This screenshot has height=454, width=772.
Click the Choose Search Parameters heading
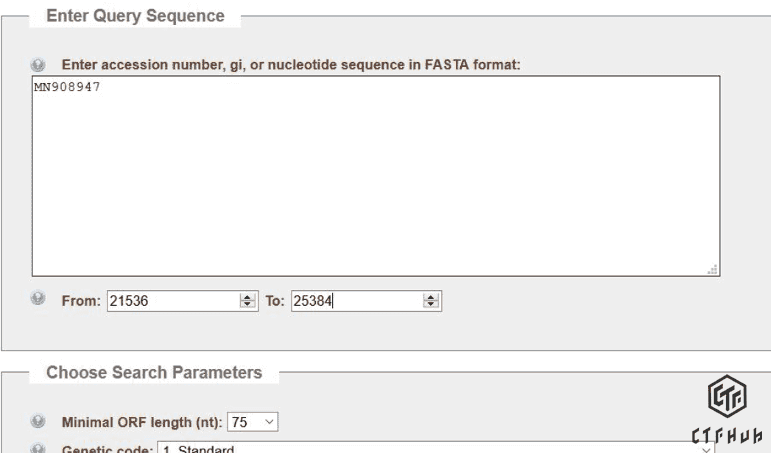tap(154, 373)
